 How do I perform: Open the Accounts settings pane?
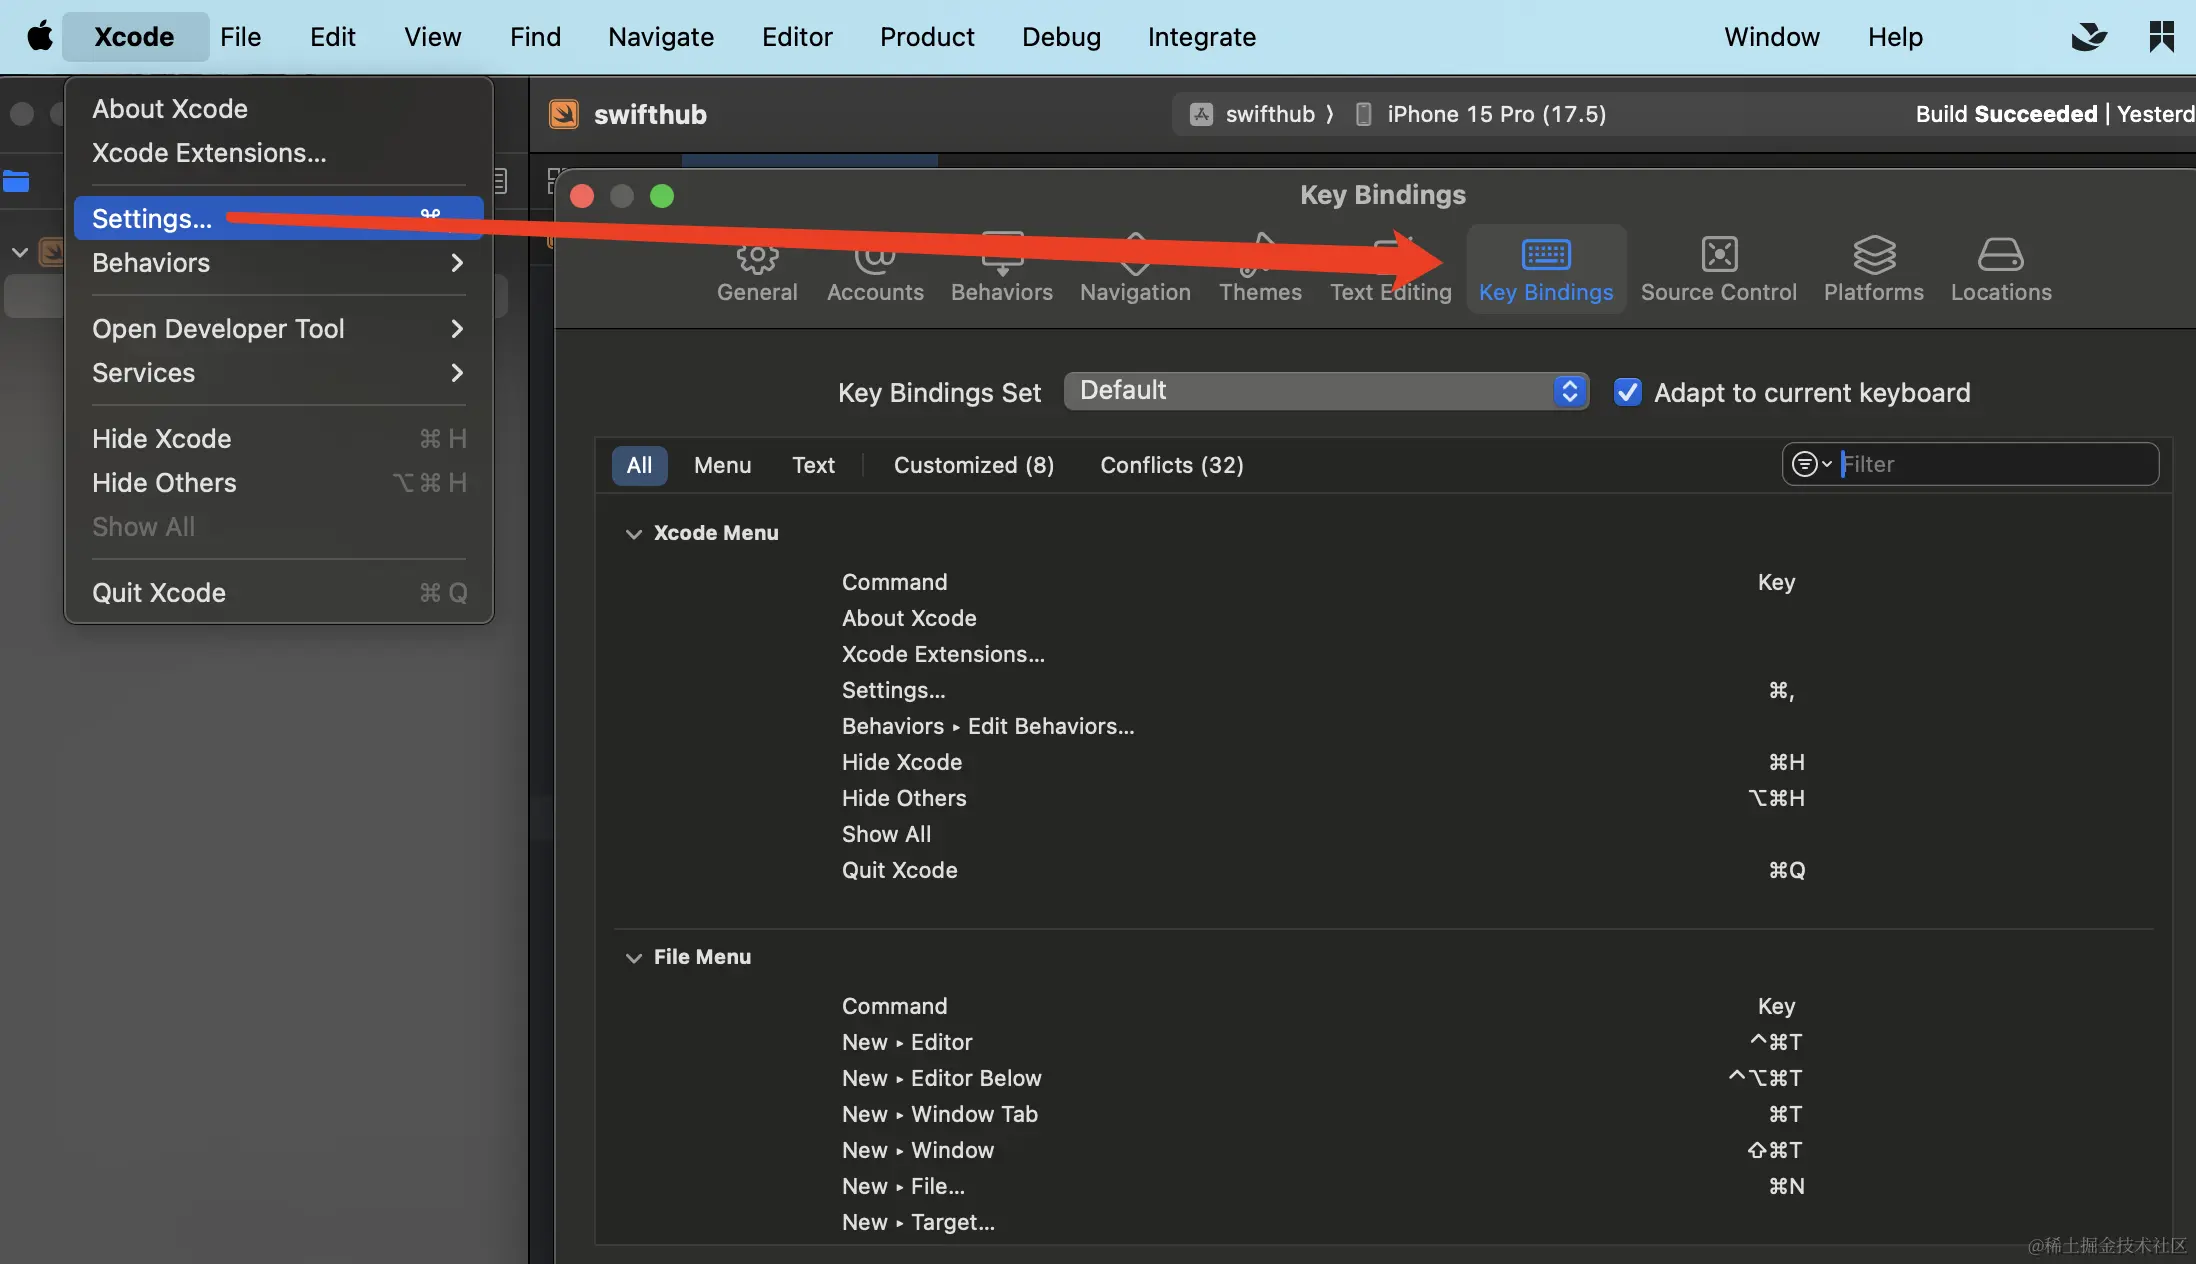tap(875, 270)
